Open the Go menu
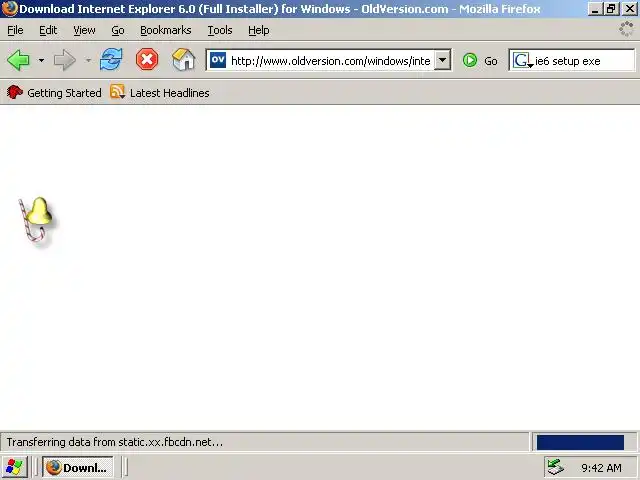Image resolution: width=640 pixels, height=480 pixels. point(118,30)
